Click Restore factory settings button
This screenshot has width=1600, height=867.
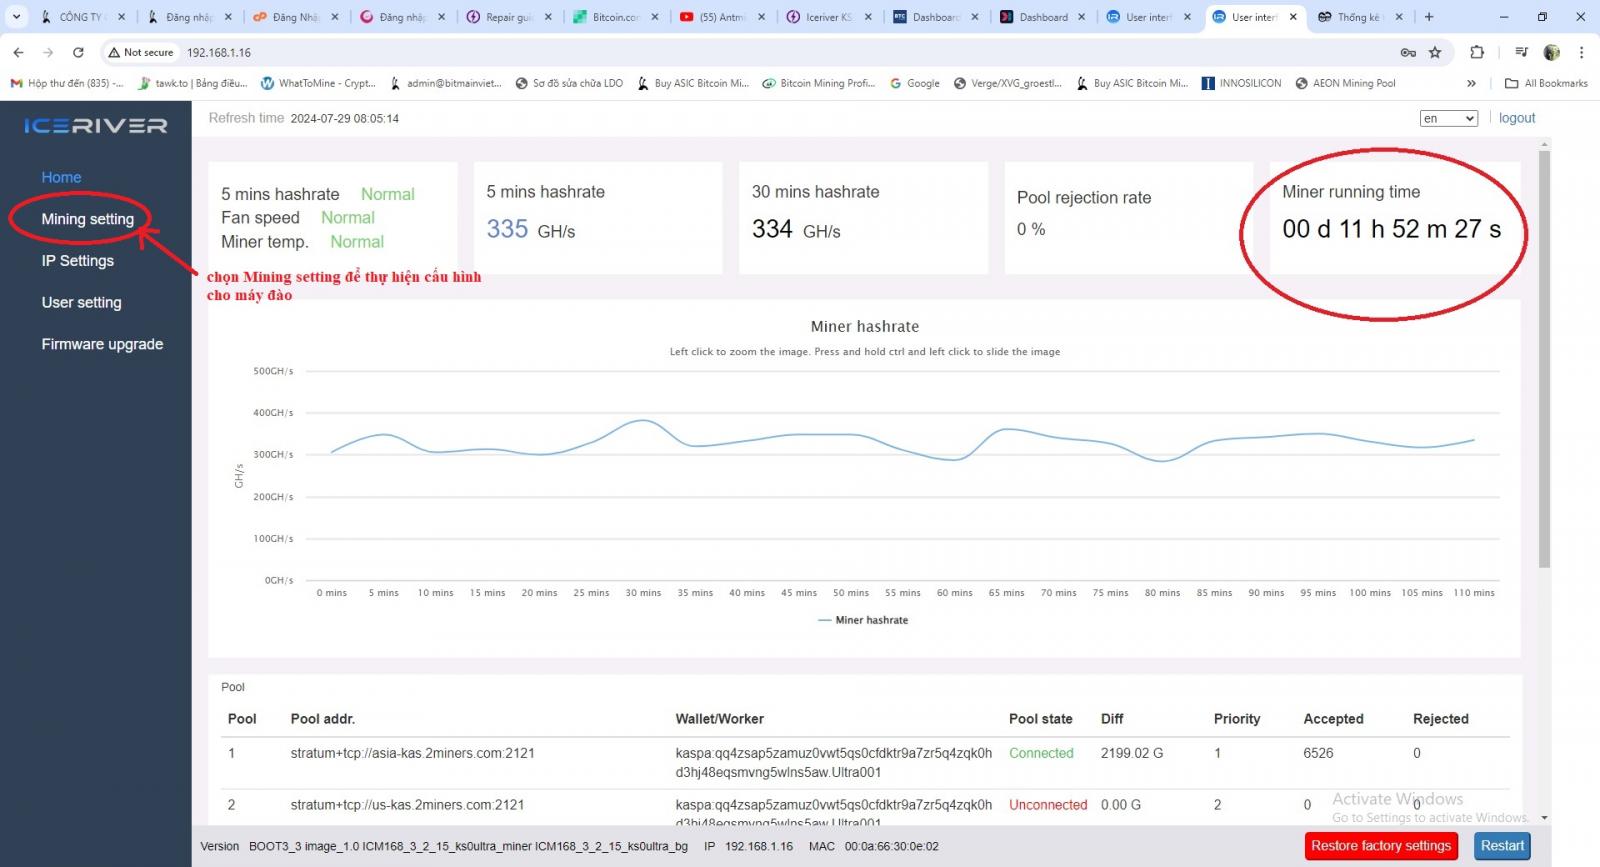[1380, 846]
